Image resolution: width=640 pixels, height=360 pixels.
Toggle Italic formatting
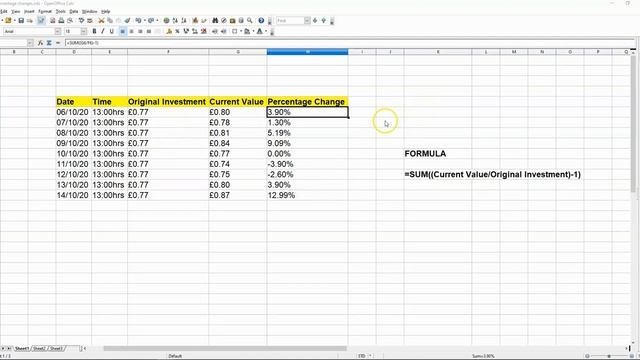[102, 31]
